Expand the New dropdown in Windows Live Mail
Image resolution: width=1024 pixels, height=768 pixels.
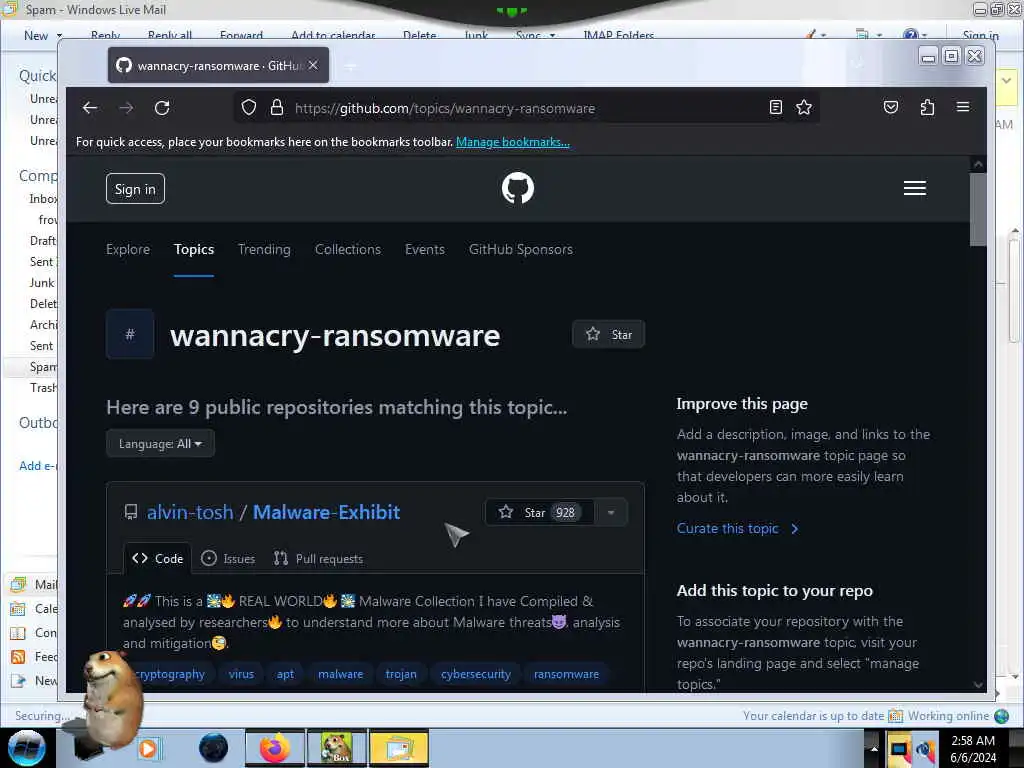click(x=59, y=35)
